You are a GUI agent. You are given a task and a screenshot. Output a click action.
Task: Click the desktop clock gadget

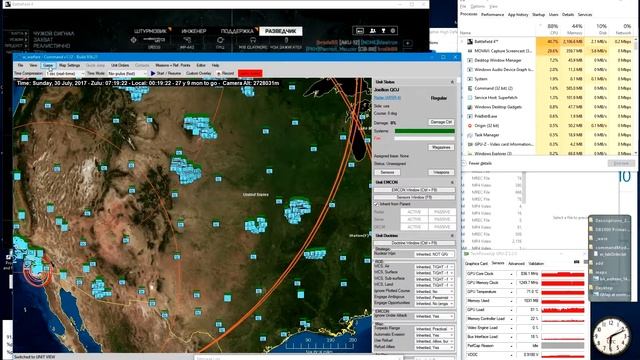pyautogui.click(x=611, y=337)
